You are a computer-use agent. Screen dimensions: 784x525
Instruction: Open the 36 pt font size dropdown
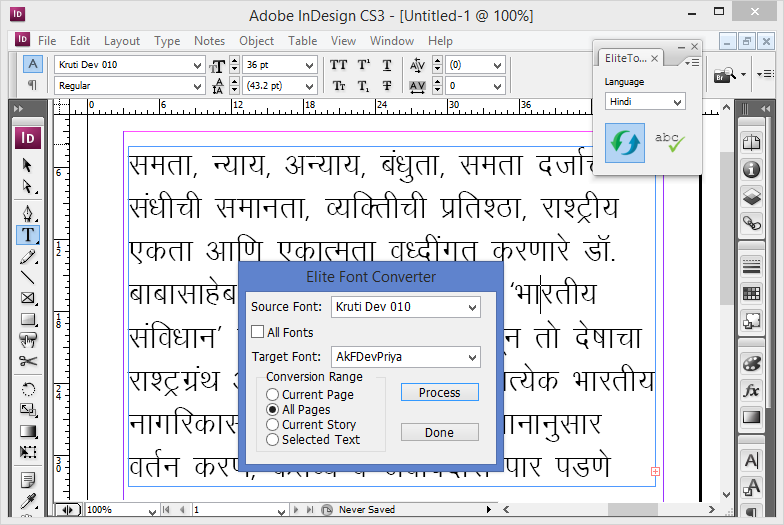[x=310, y=66]
